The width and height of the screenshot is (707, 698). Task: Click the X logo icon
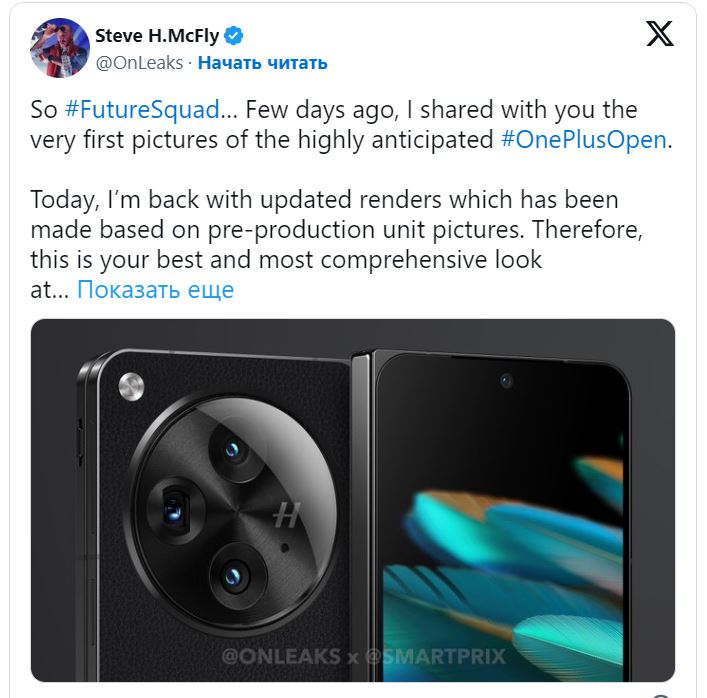[659, 36]
